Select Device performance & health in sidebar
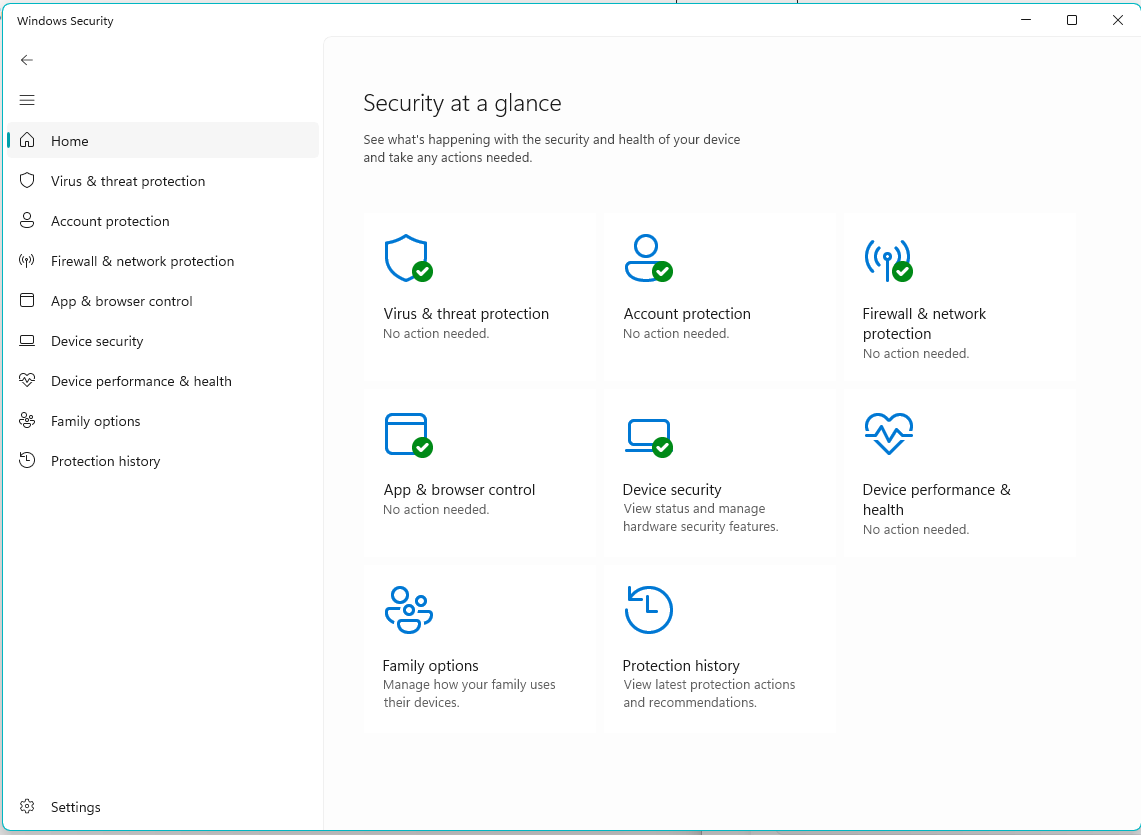 (x=163, y=381)
